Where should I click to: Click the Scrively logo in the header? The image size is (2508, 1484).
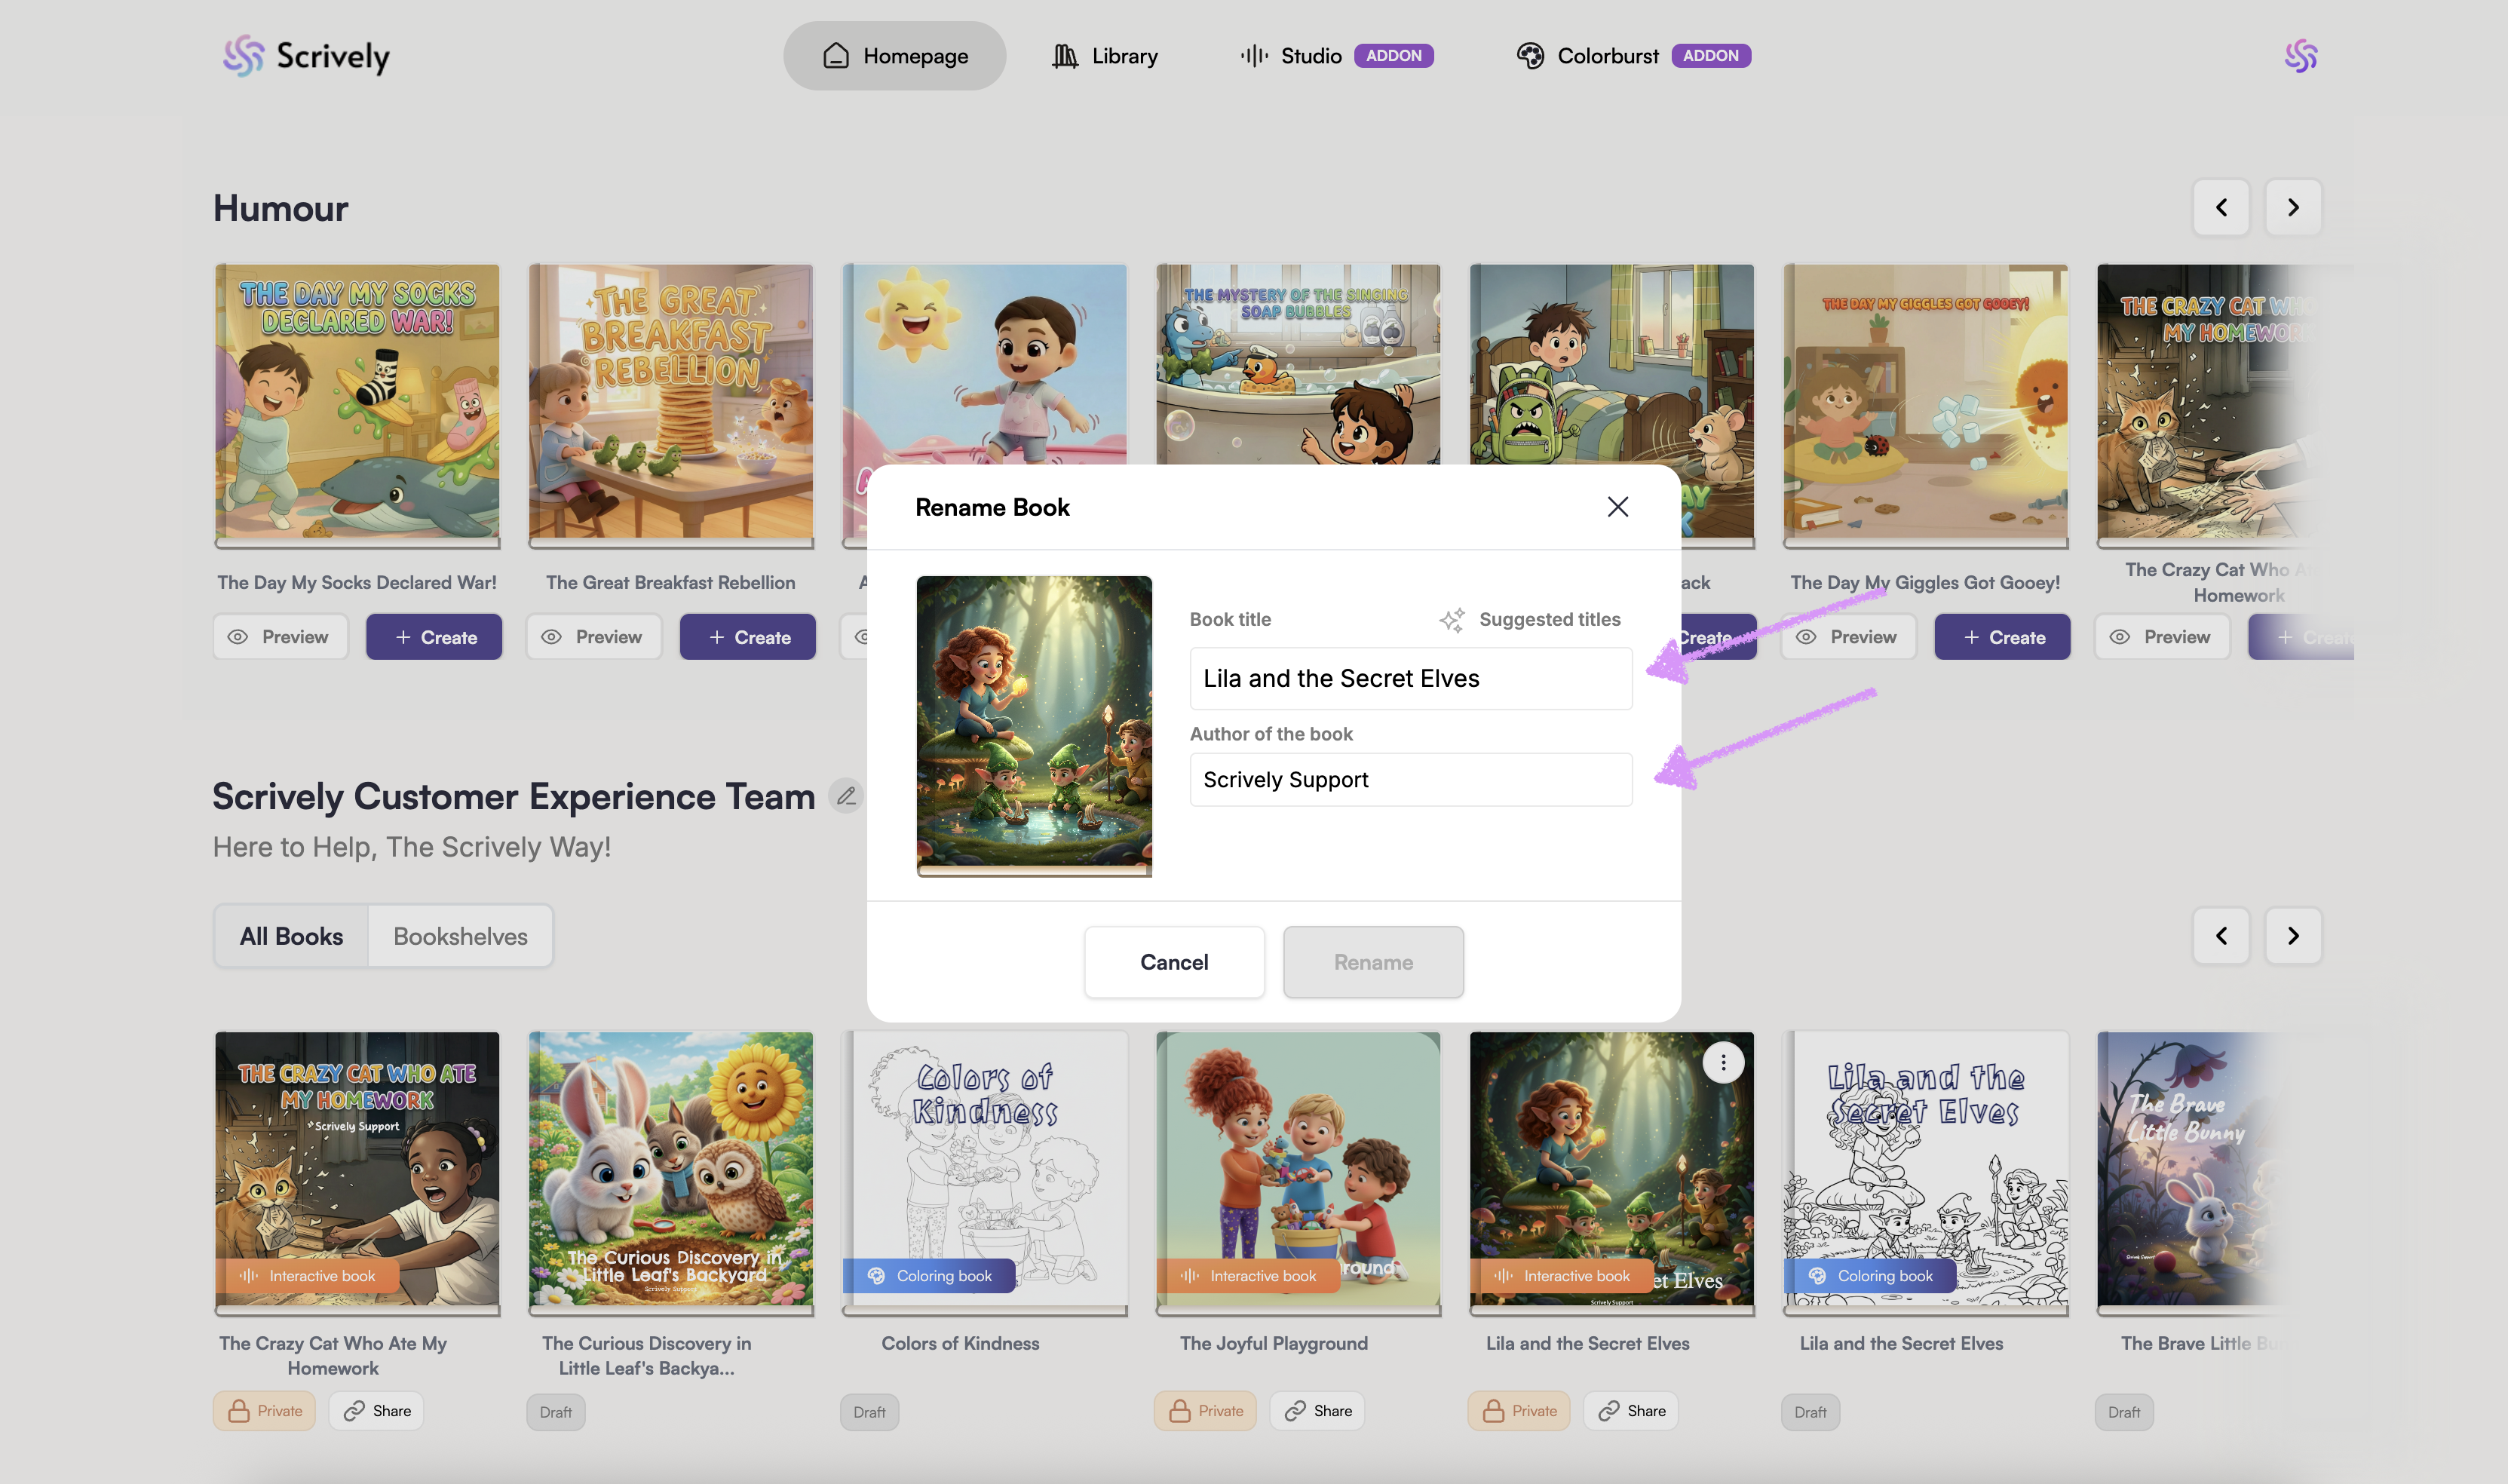306,56
